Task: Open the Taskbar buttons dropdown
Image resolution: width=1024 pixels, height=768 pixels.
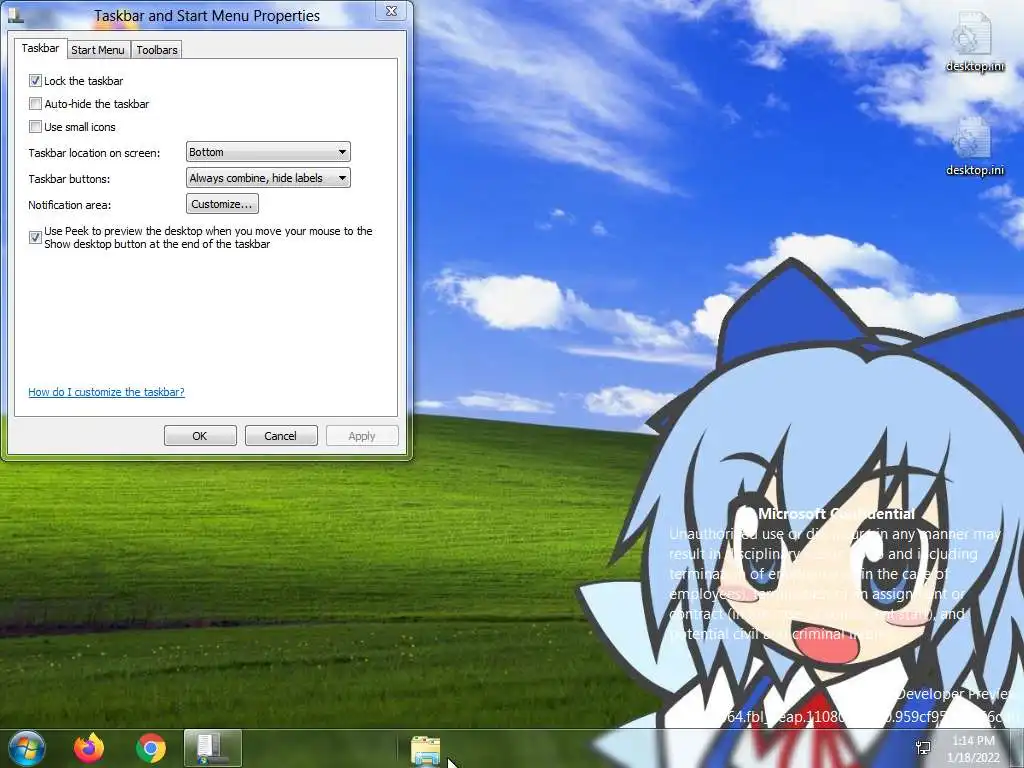Action: point(268,178)
